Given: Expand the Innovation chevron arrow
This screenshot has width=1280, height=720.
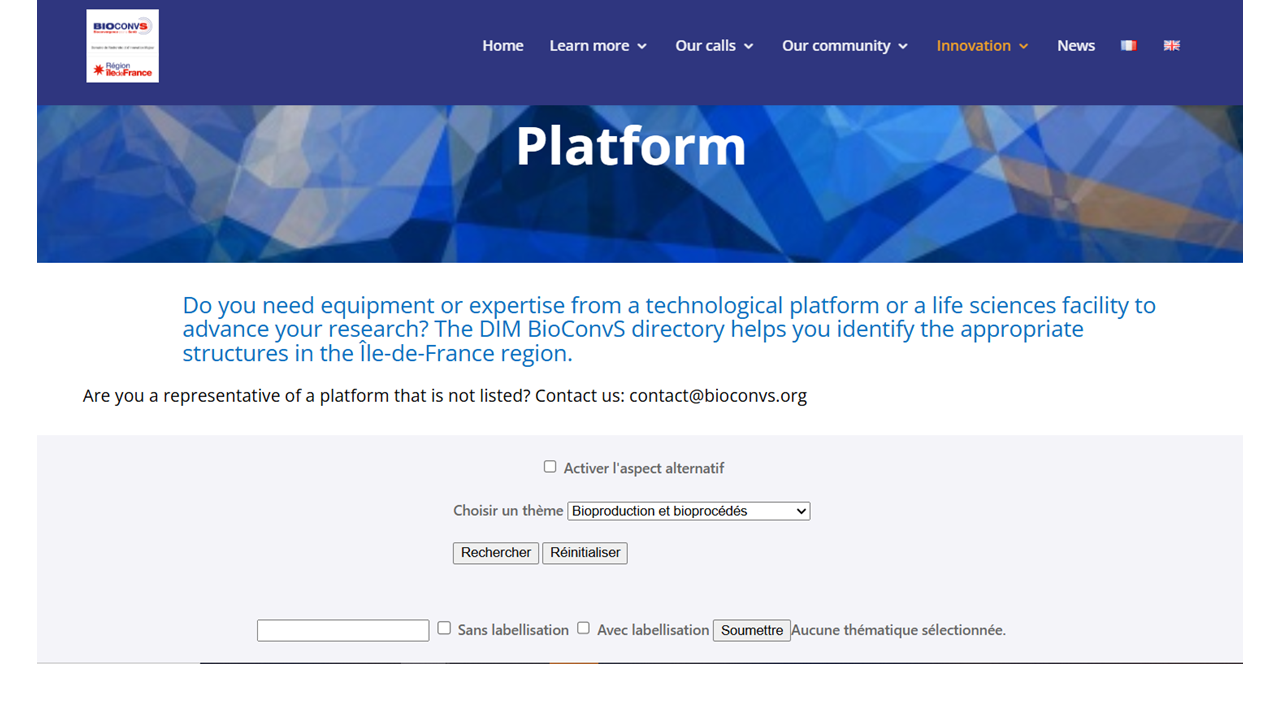Looking at the screenshot, I should (x=1023, y=47).
